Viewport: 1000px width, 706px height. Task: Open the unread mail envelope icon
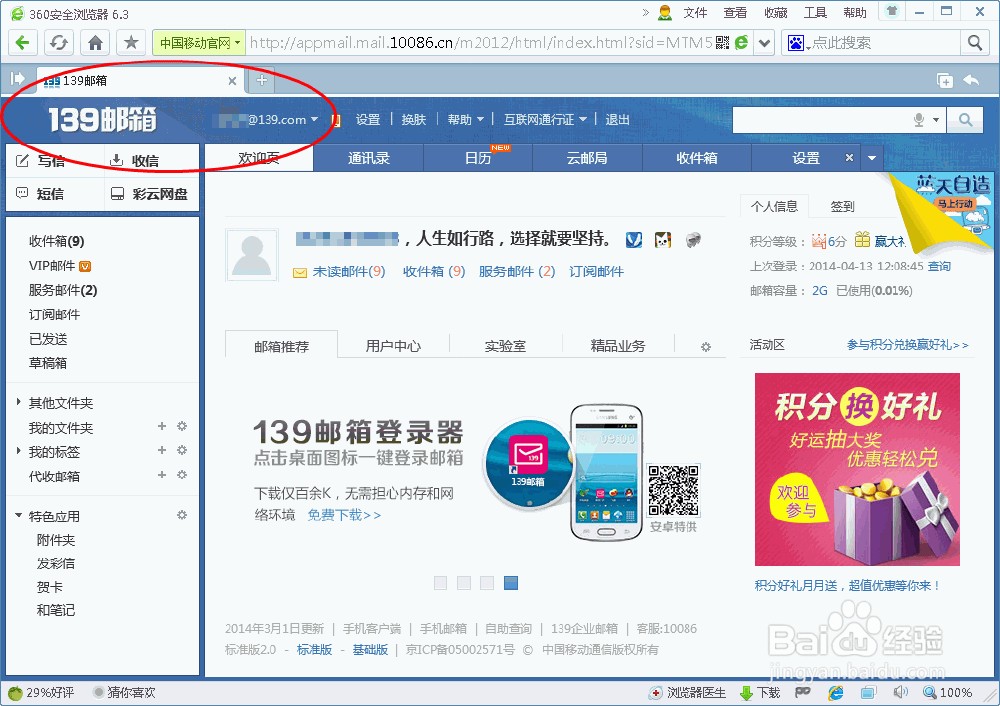click(300, 273)
